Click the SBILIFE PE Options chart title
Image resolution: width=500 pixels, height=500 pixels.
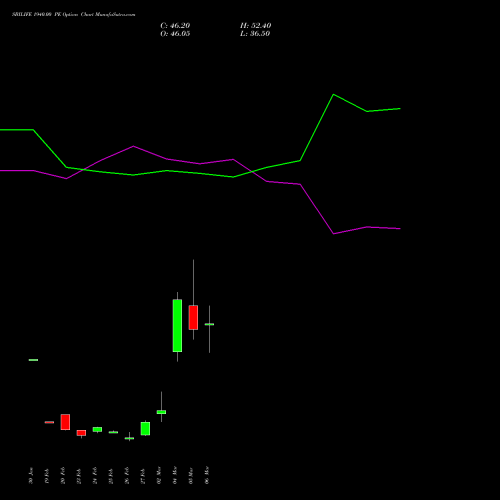coord(74,15)
